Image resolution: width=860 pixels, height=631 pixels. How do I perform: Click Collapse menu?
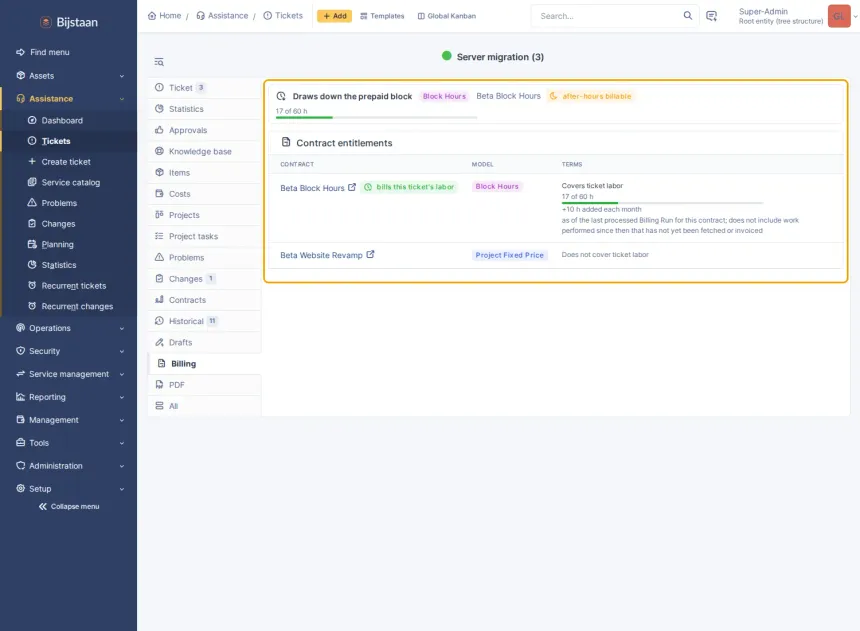tap(69, 506)
